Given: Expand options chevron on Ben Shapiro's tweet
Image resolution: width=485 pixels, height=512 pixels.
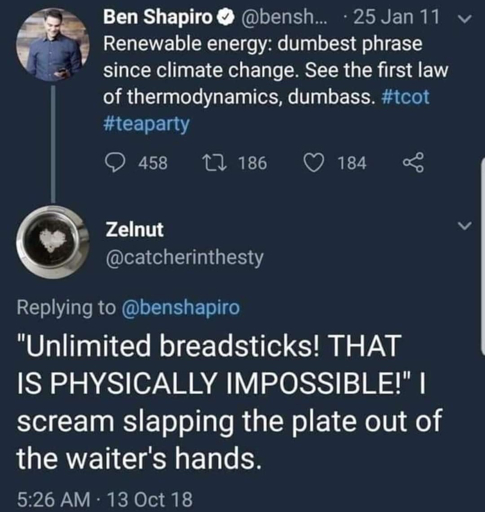Looking at the screenshot, I should coord(464,19).
